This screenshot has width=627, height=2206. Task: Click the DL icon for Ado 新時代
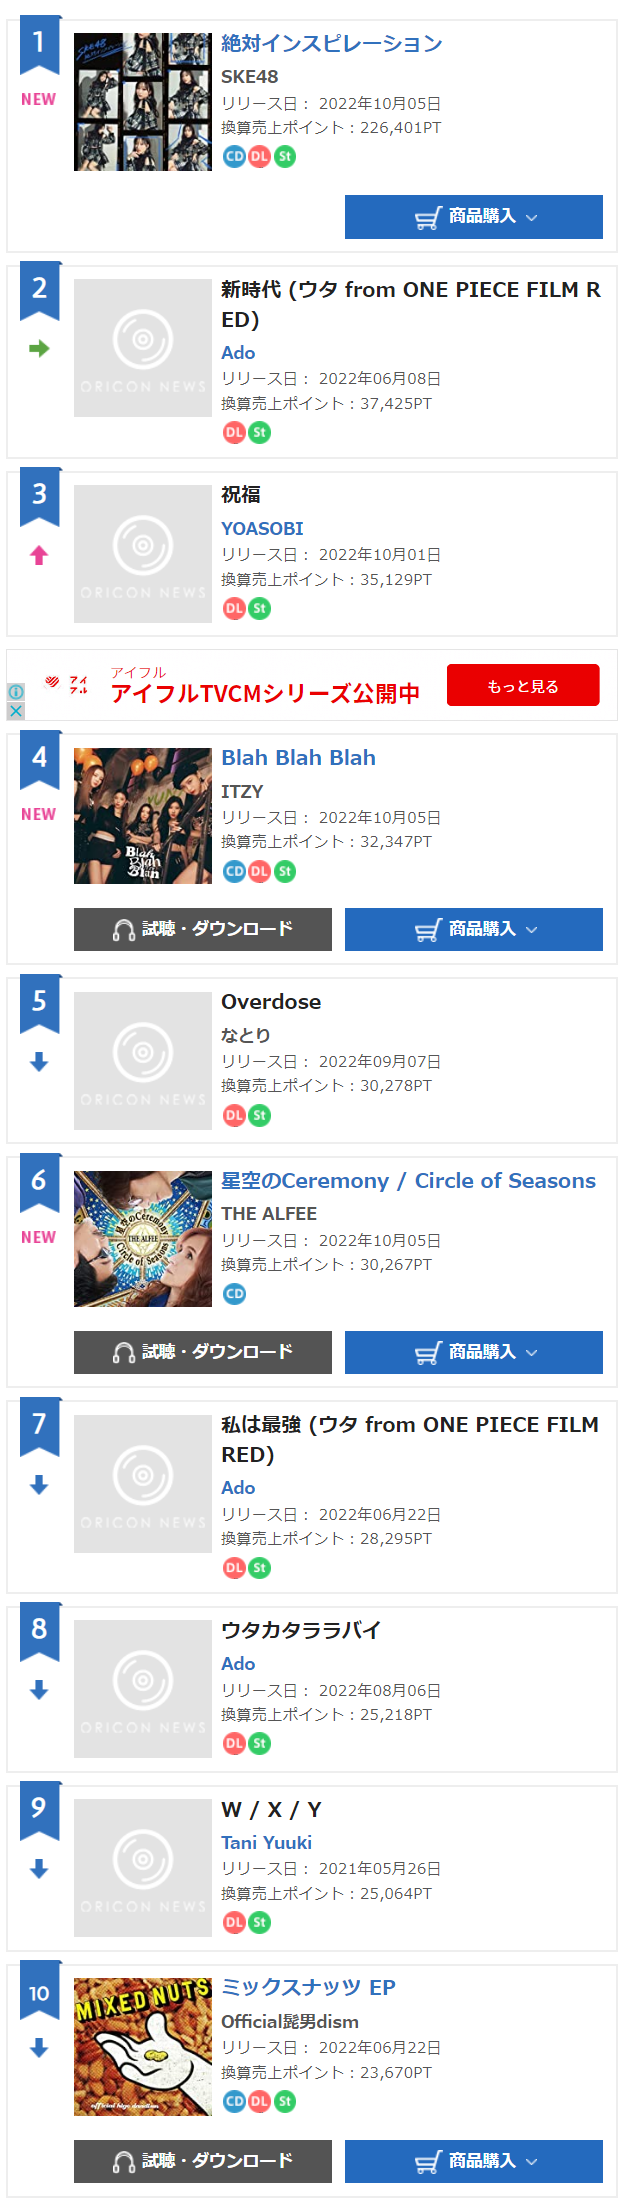click(234, 432)
